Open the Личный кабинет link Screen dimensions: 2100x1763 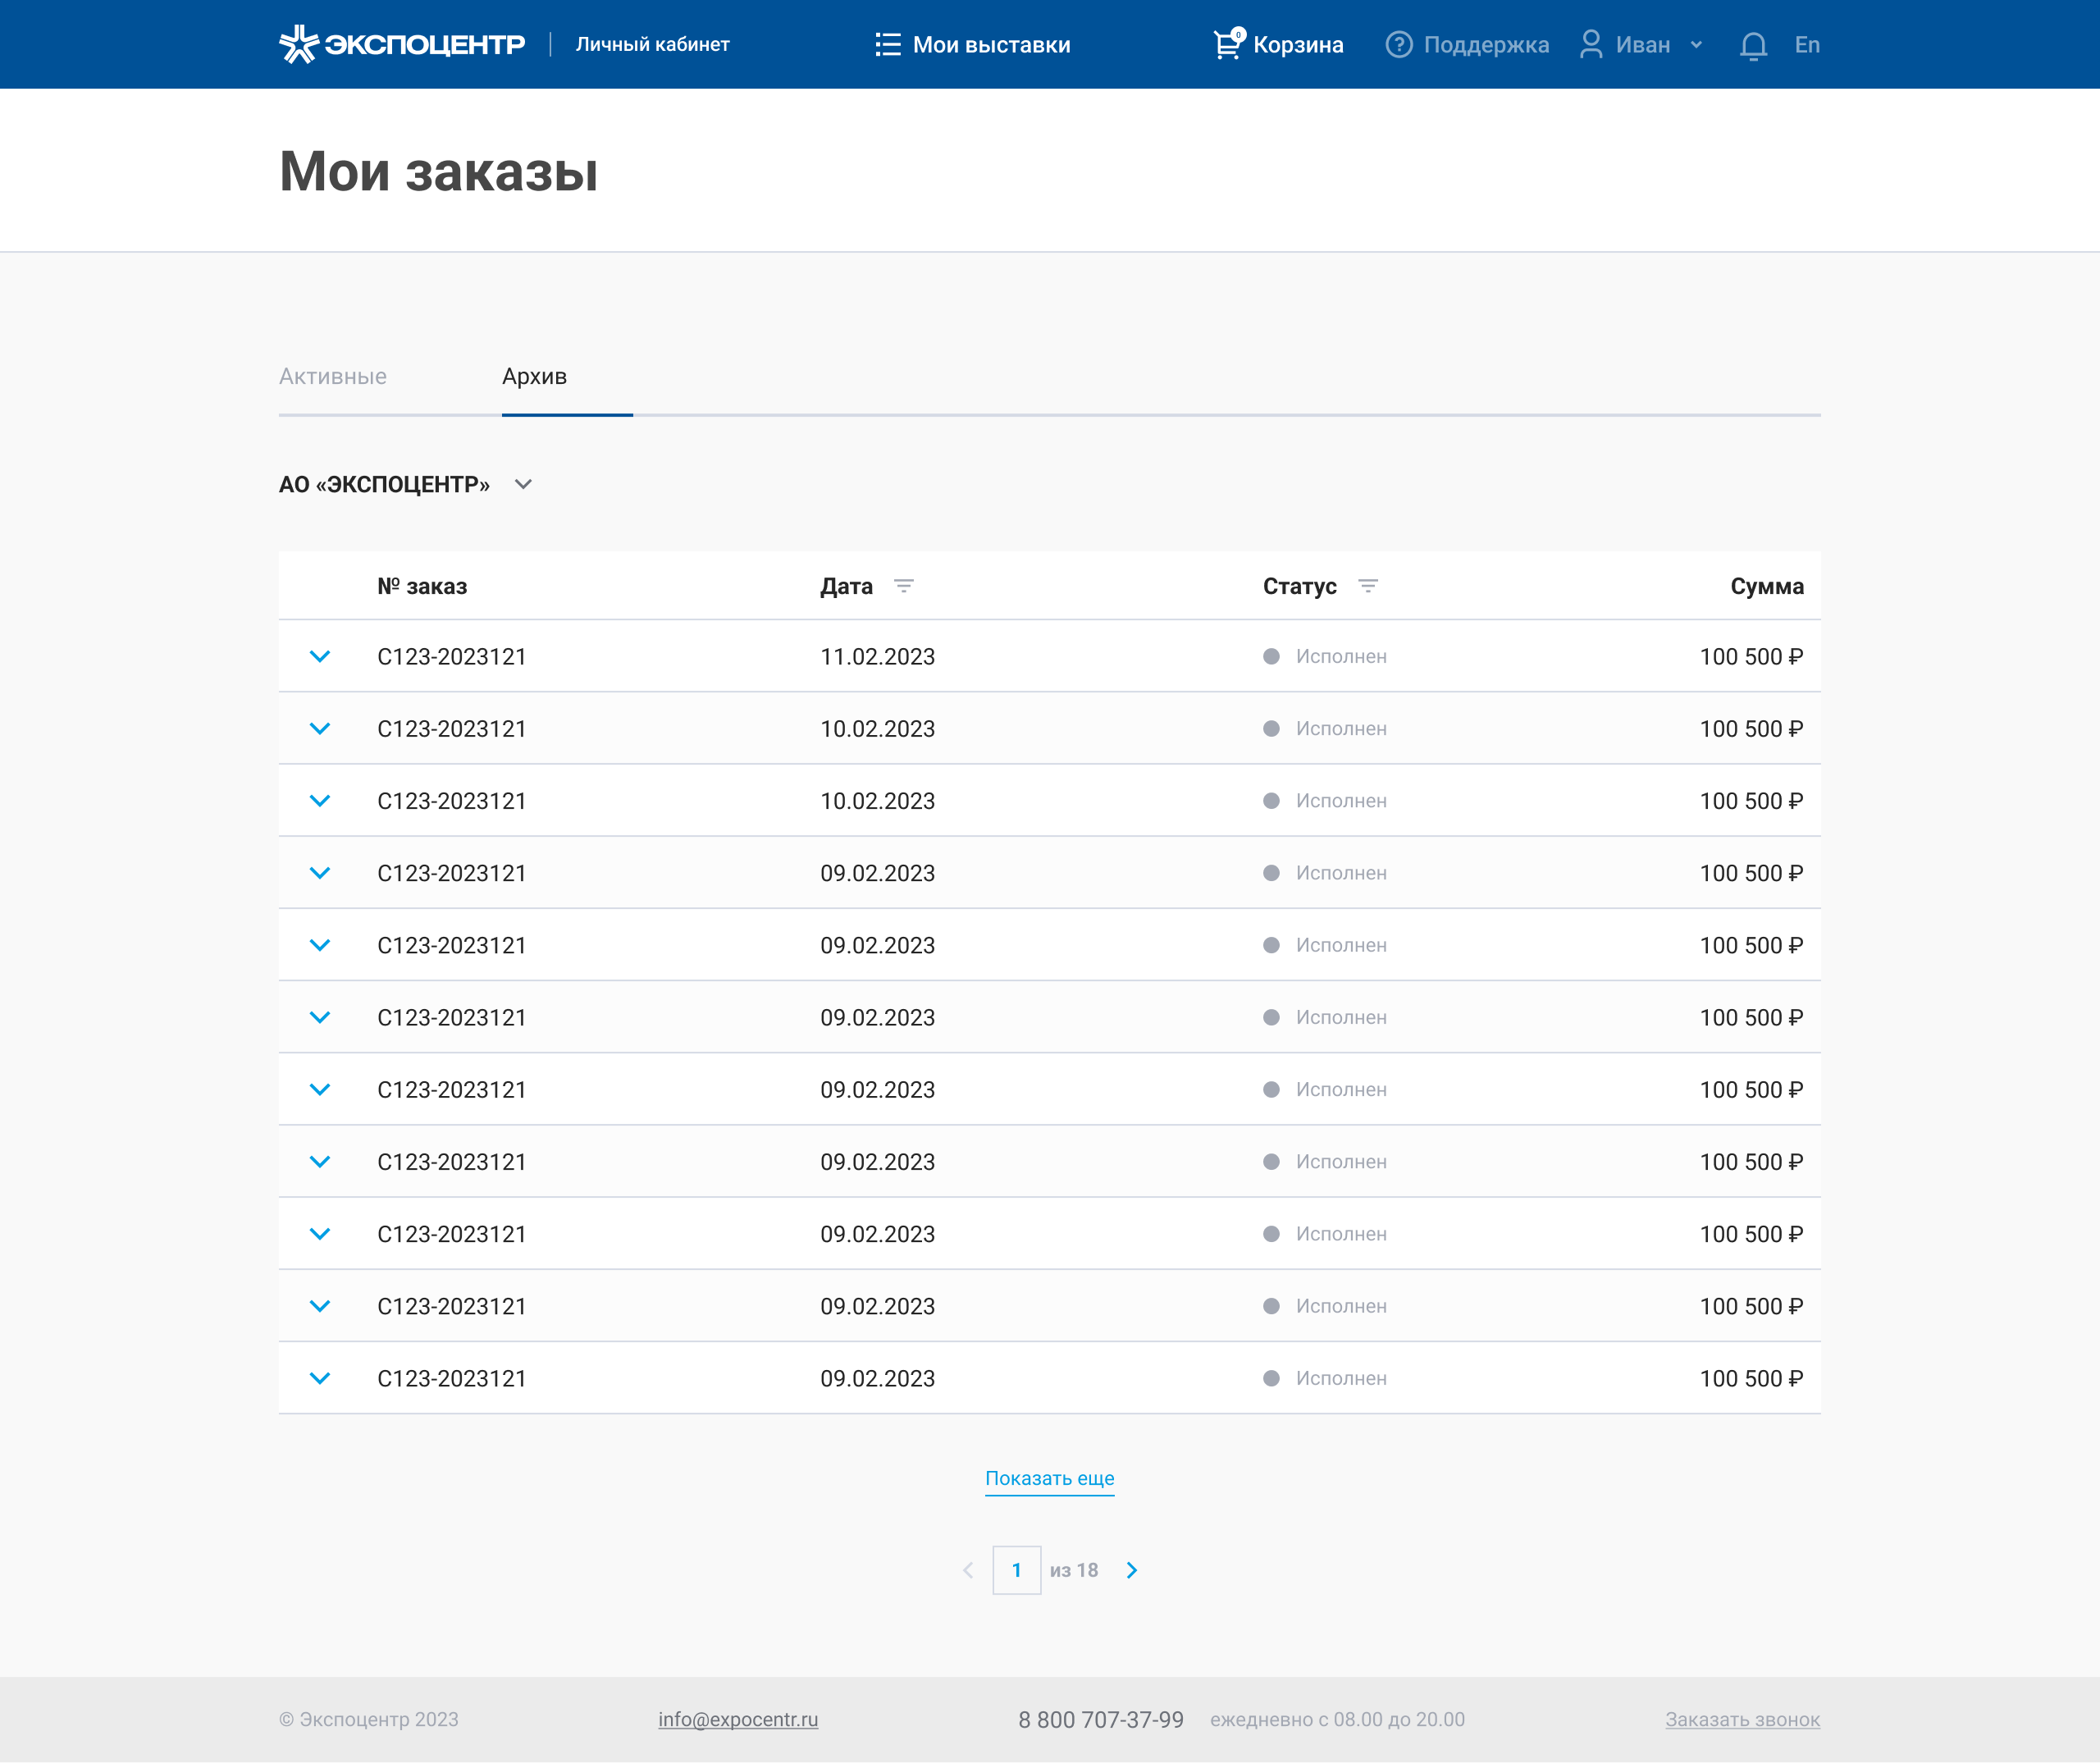point(652,44)
